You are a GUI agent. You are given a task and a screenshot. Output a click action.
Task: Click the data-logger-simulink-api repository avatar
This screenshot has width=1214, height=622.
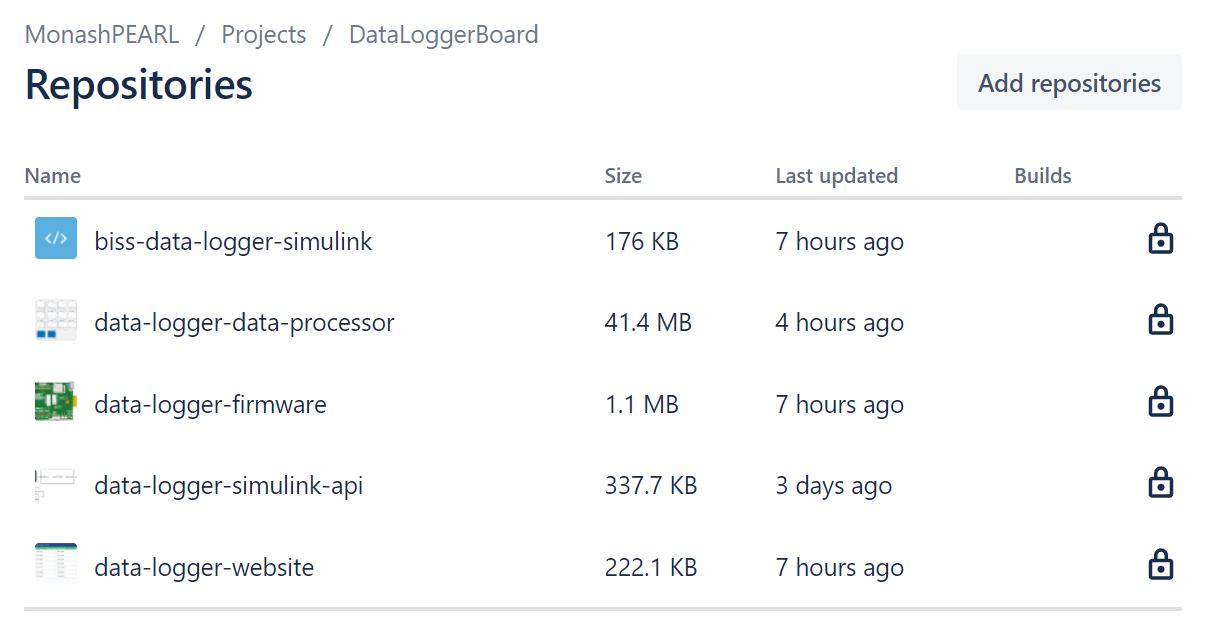point(56,484)
